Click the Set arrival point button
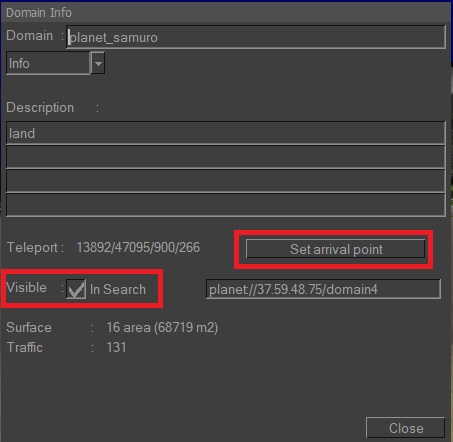Image resolution: width=453 pixels, height=442 pixels. click(x=335, y=249)
